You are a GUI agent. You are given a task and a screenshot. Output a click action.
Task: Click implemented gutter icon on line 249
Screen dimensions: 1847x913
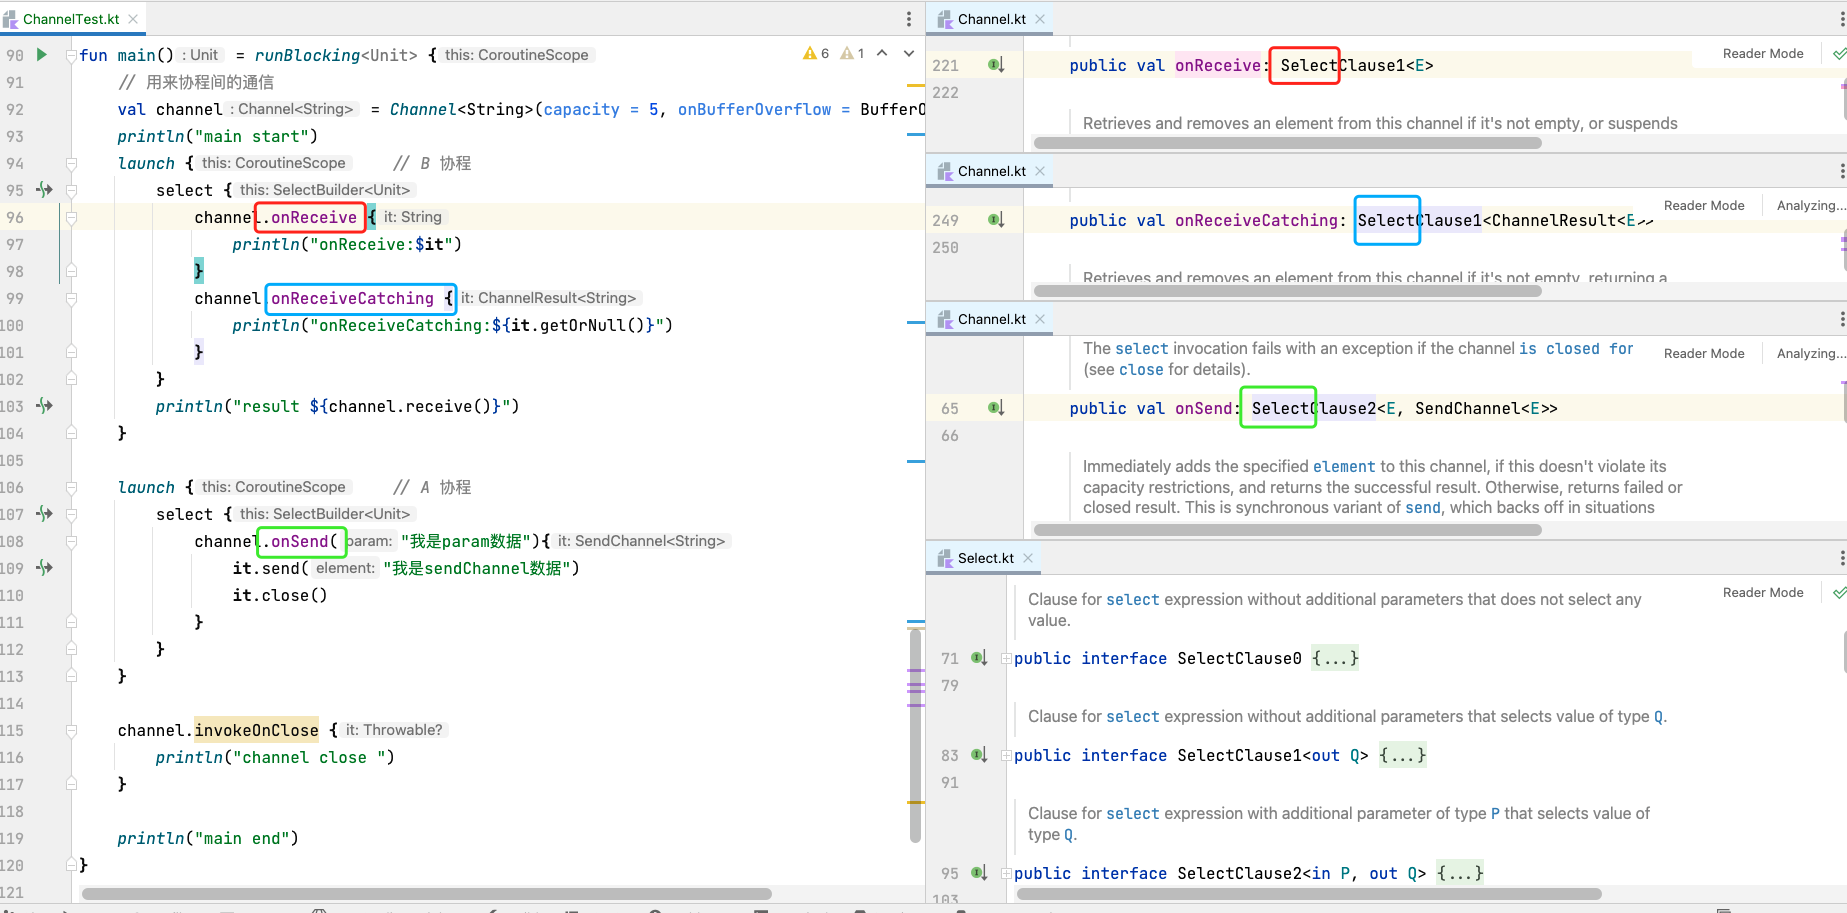coord(996,220)
